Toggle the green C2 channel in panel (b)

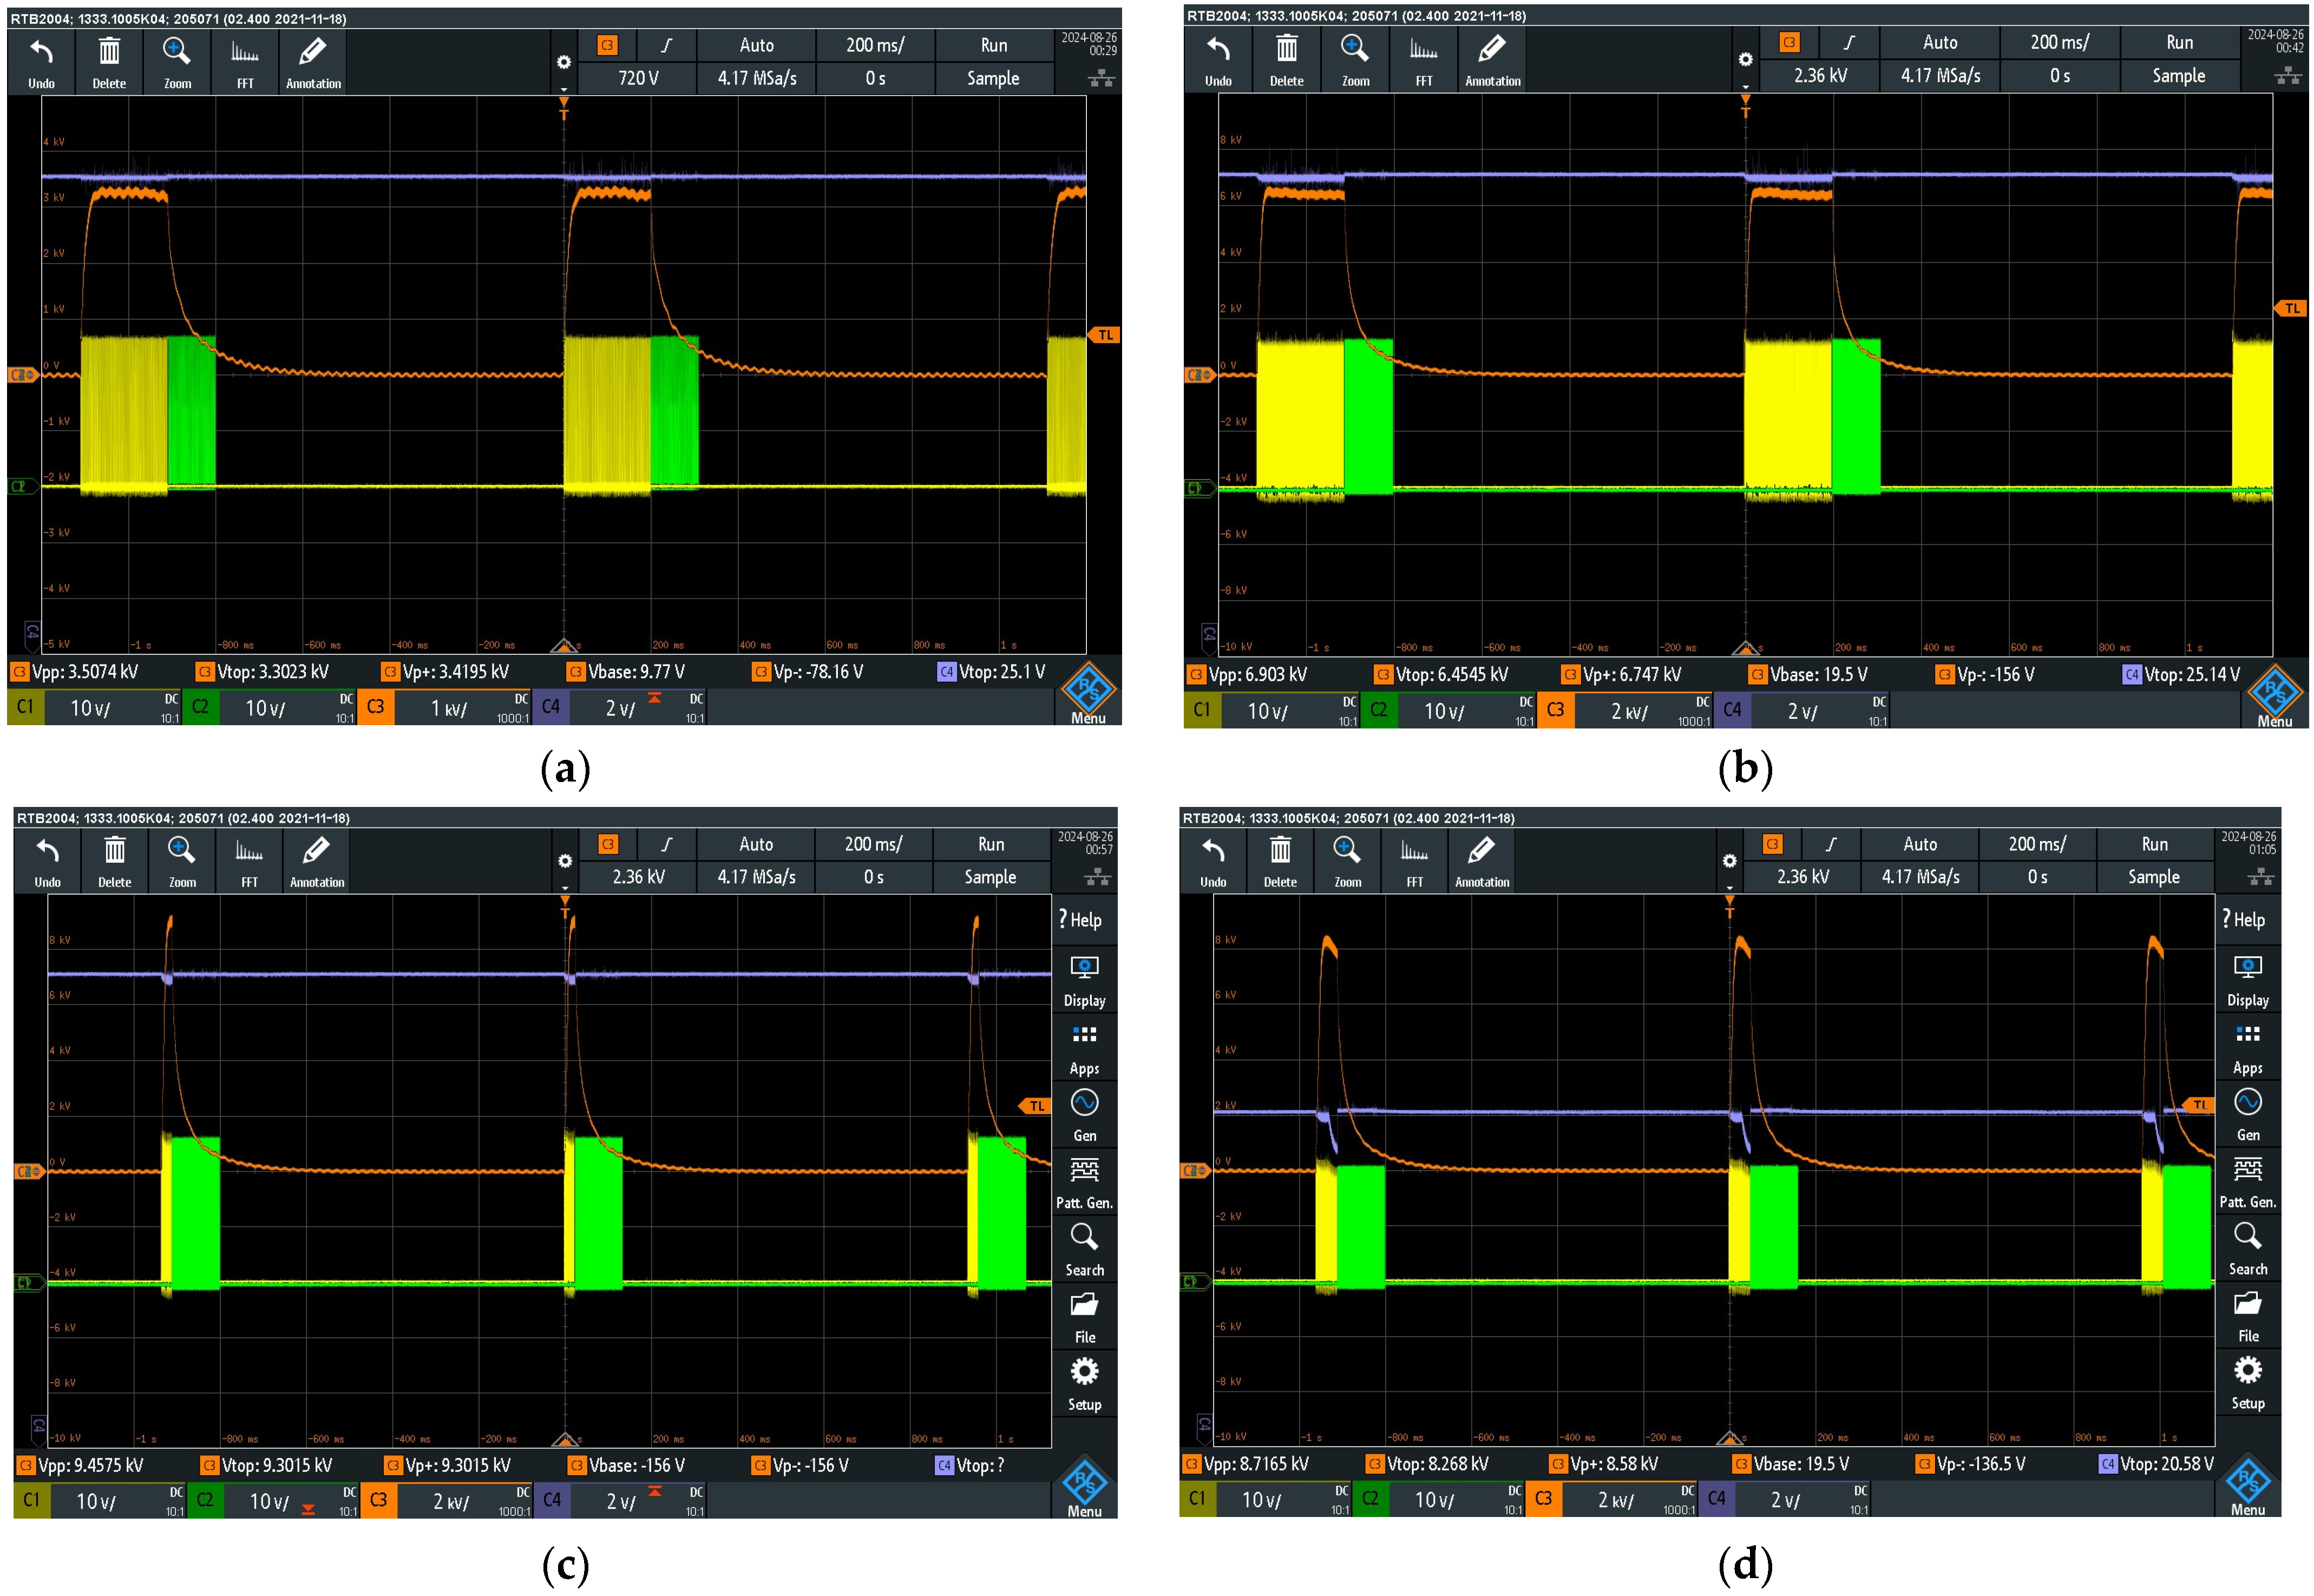coord(1378,710)
